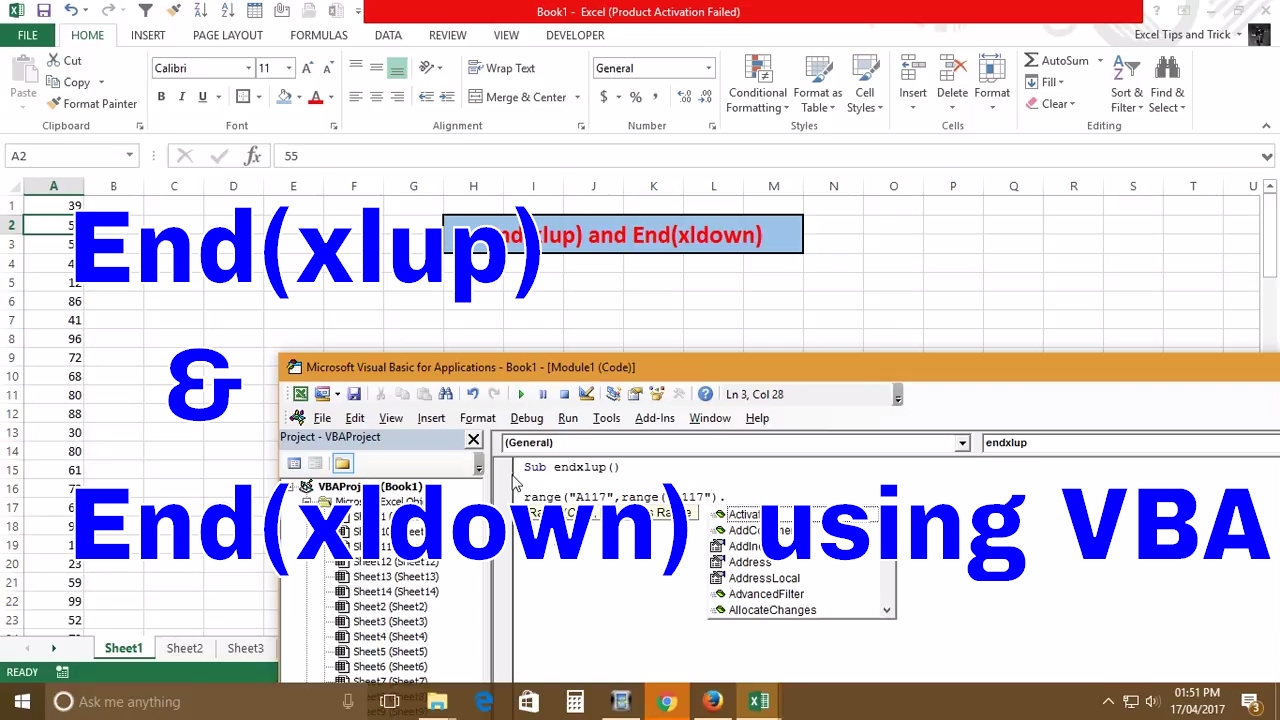
Task: Click AutoSum button in Editing group
Action: coord(1056,61)
